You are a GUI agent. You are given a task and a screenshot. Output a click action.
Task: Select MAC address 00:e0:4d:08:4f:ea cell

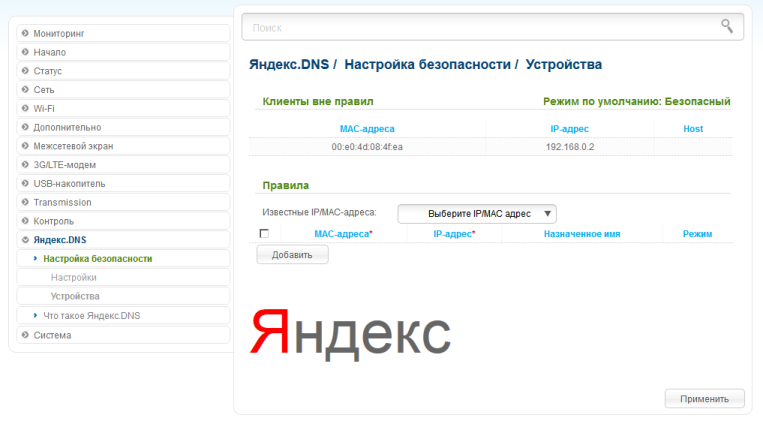coord(367,147)
